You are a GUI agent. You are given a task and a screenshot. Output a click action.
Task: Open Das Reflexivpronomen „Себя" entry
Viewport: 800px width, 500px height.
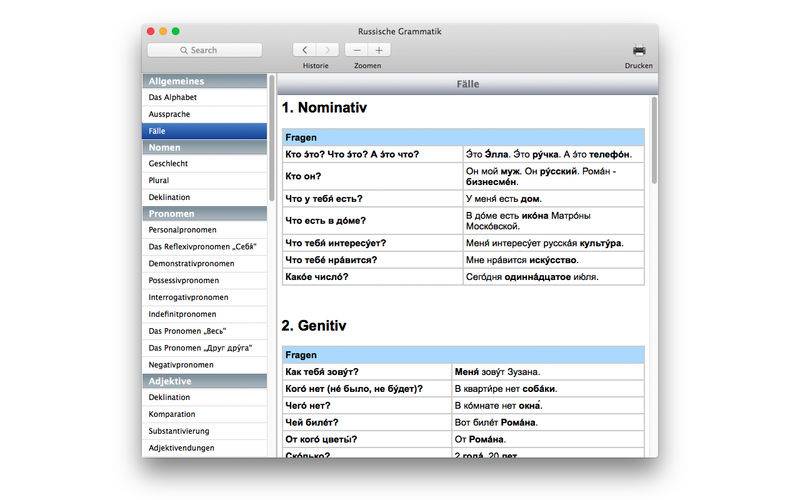[204, 247]
